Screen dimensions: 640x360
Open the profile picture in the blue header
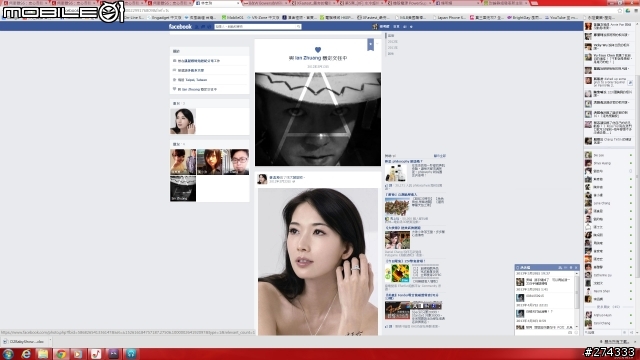(x=375, y=27)
